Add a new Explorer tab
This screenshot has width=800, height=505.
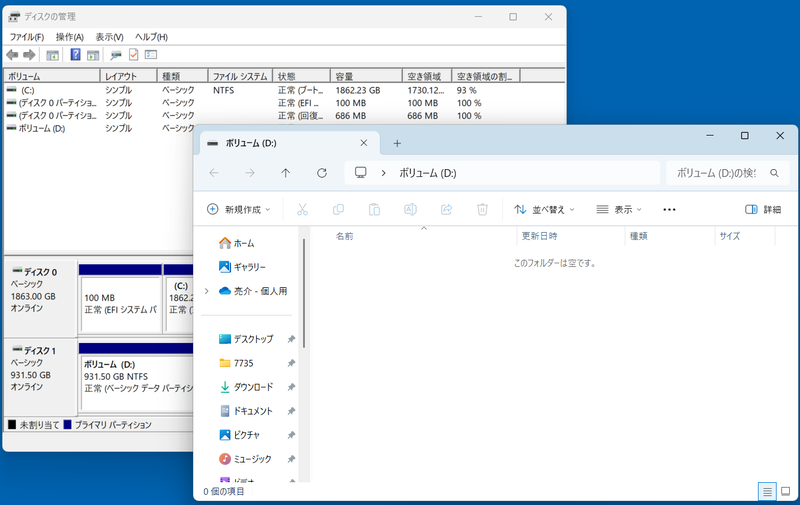click(397, 144)
